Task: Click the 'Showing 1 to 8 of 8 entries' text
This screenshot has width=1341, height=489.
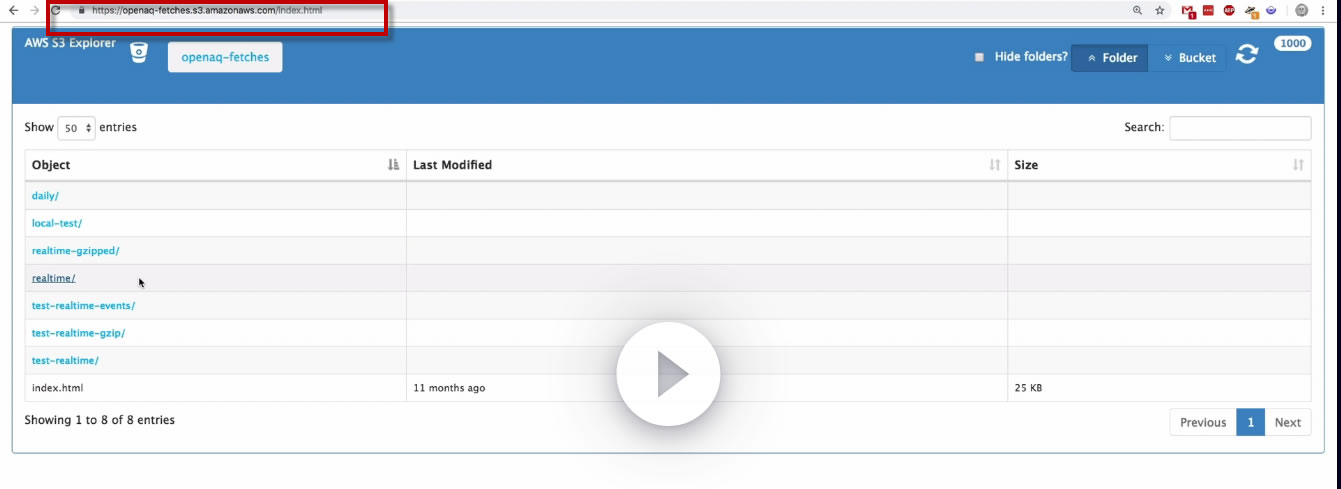Action: [100, 420]
